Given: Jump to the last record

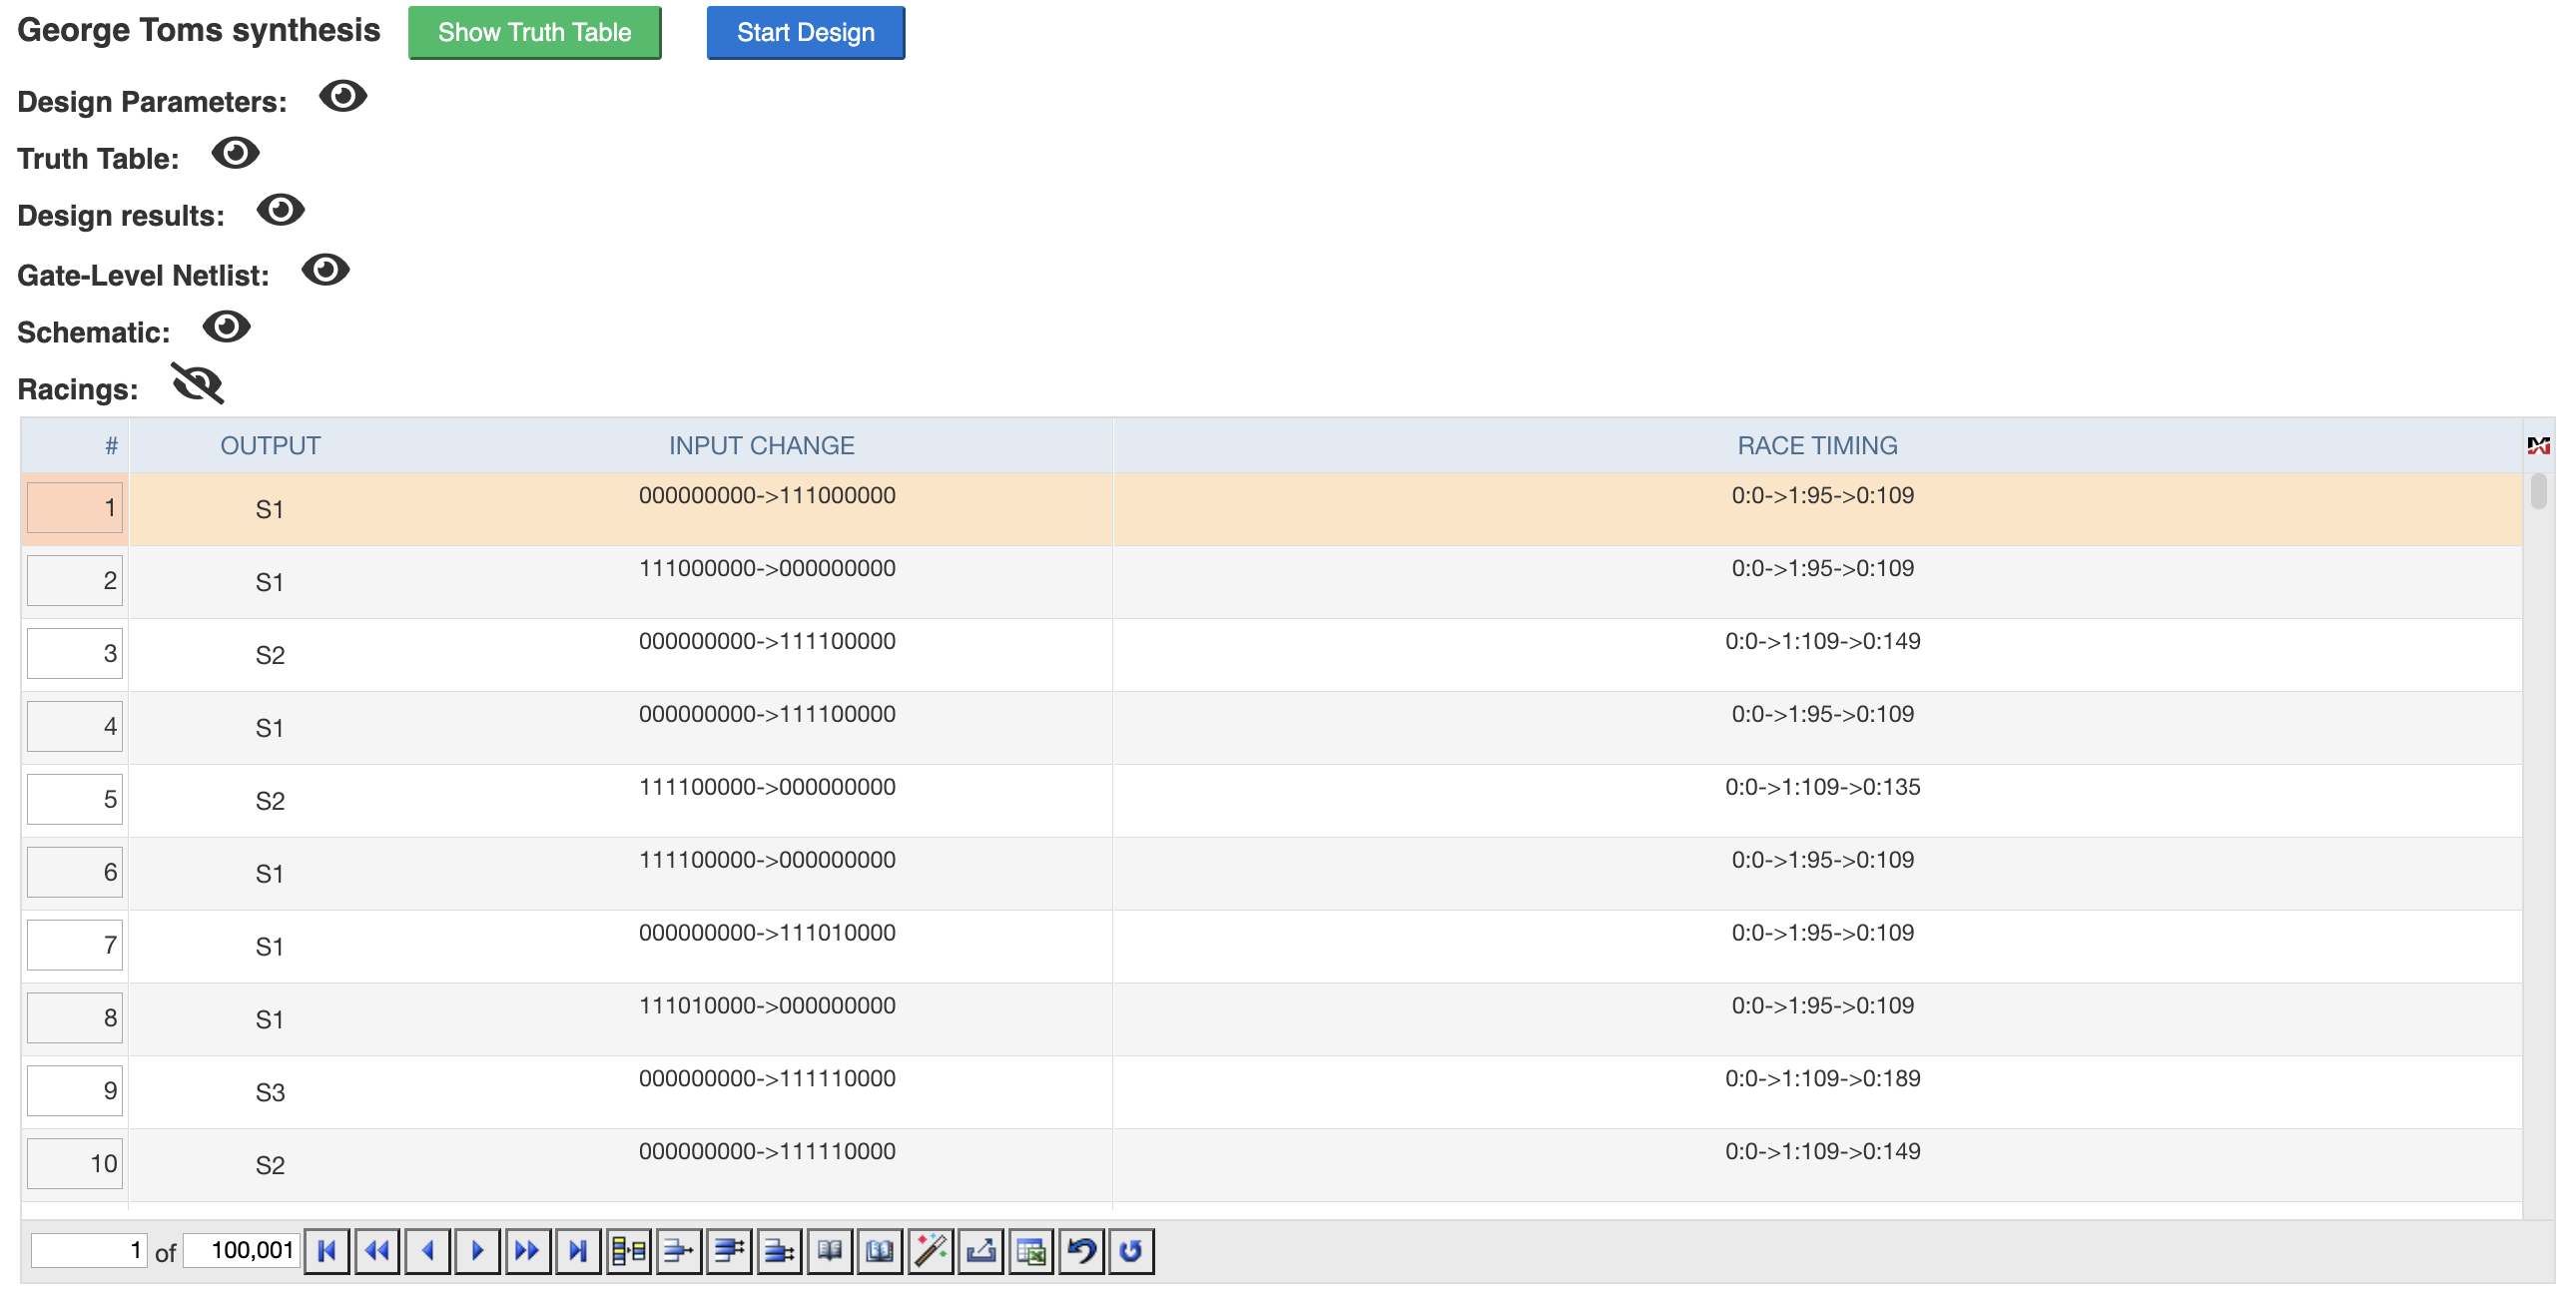Looking at the screenshot, I should (578, 1251).
